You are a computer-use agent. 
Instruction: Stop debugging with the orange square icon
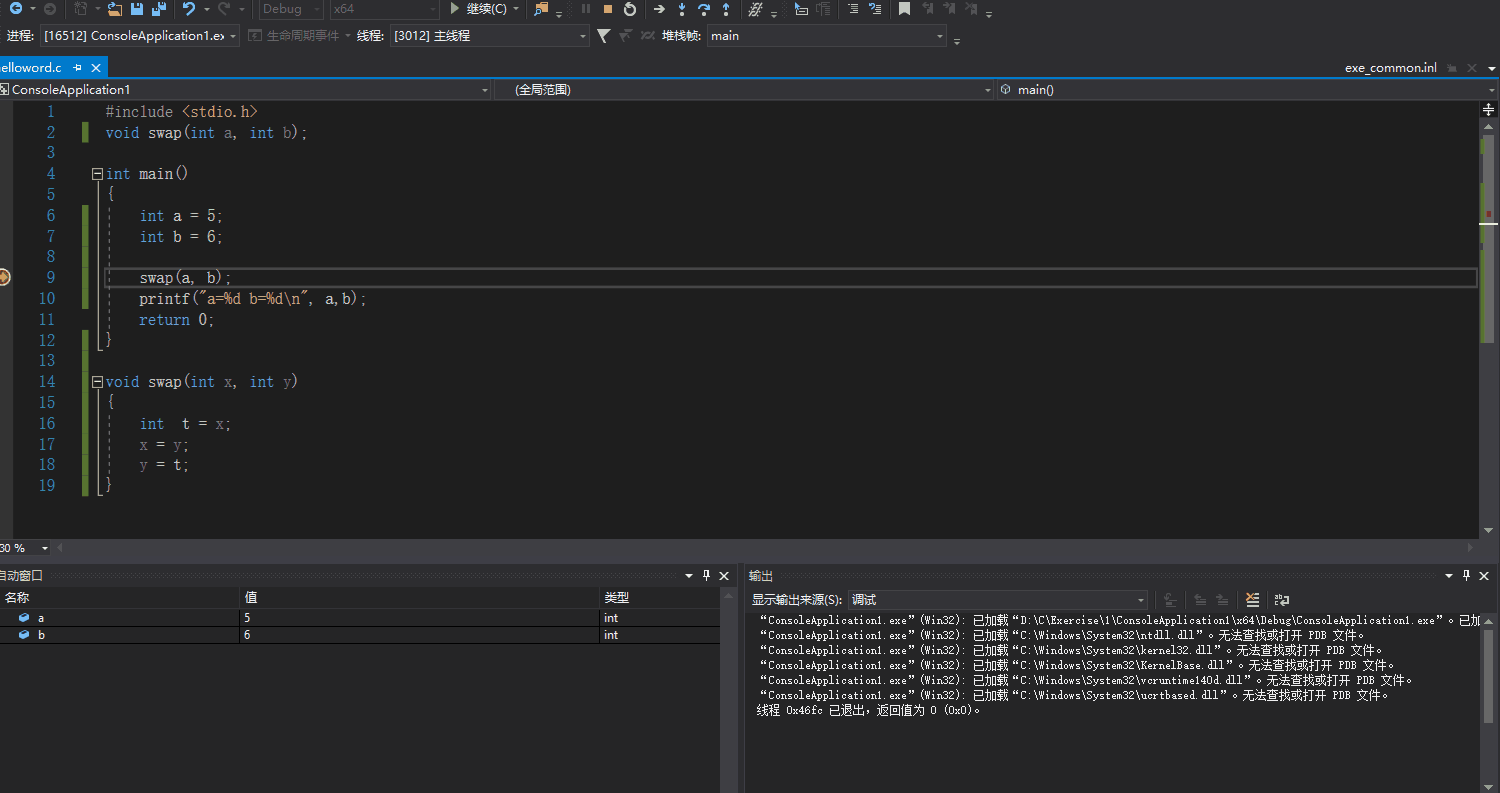(607, 9)
